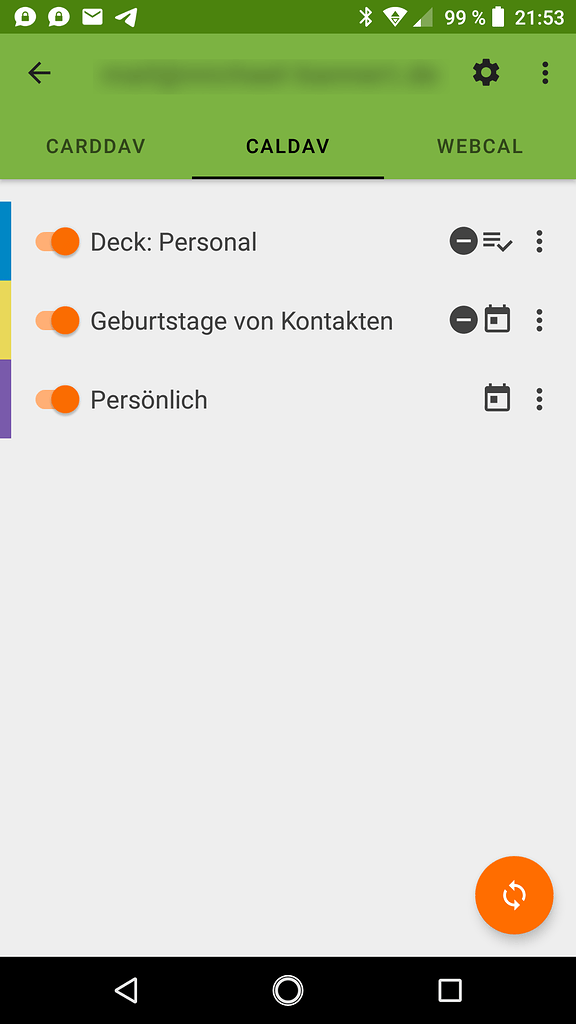The image size is (576, 1024).
Task: Click the read-only icon on Geburtstage von Kontakten
Action: coord(463,320)
